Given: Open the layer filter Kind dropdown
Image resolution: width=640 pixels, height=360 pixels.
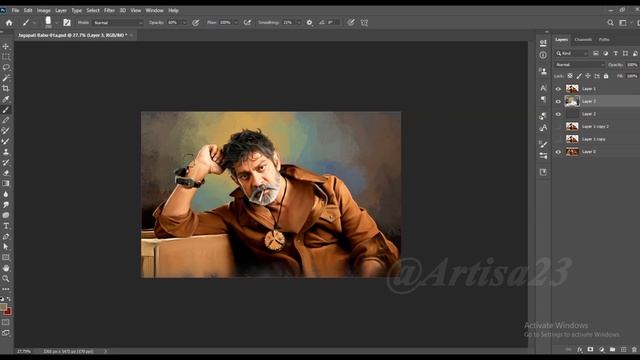Looking at the screenshot, I should tap(572, 53).
